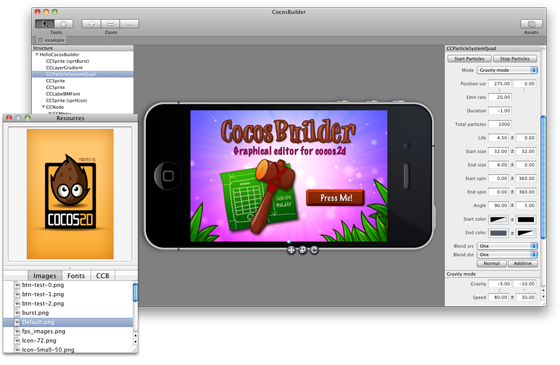Open the Blend dst dropdown
This screenshot has width=560, height=365.
pyautogui.click(x=507, y=255)
